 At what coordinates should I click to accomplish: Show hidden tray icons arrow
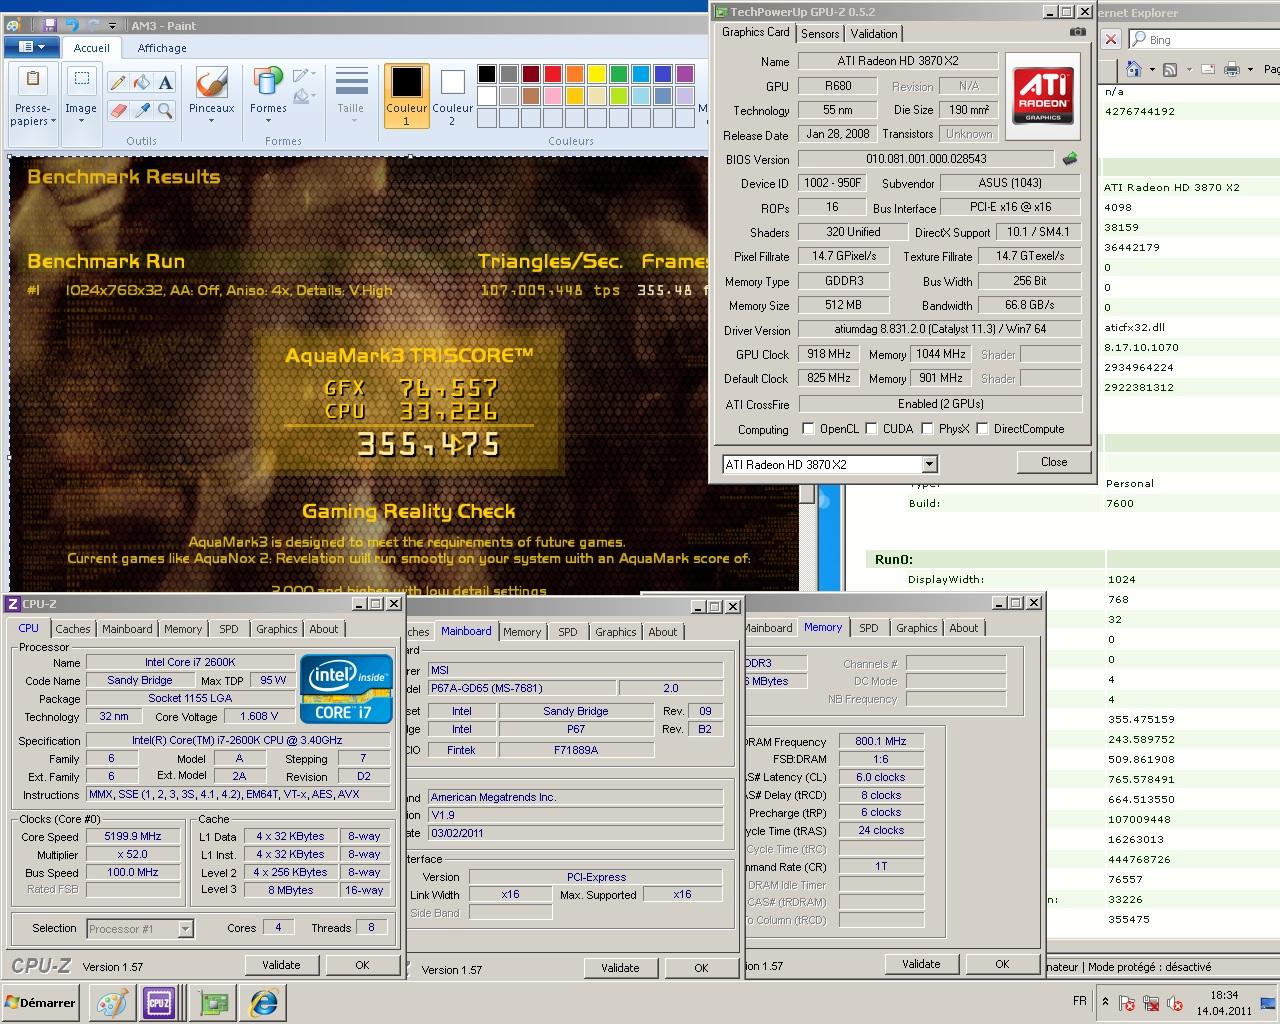click(x=1105, y=1001)
